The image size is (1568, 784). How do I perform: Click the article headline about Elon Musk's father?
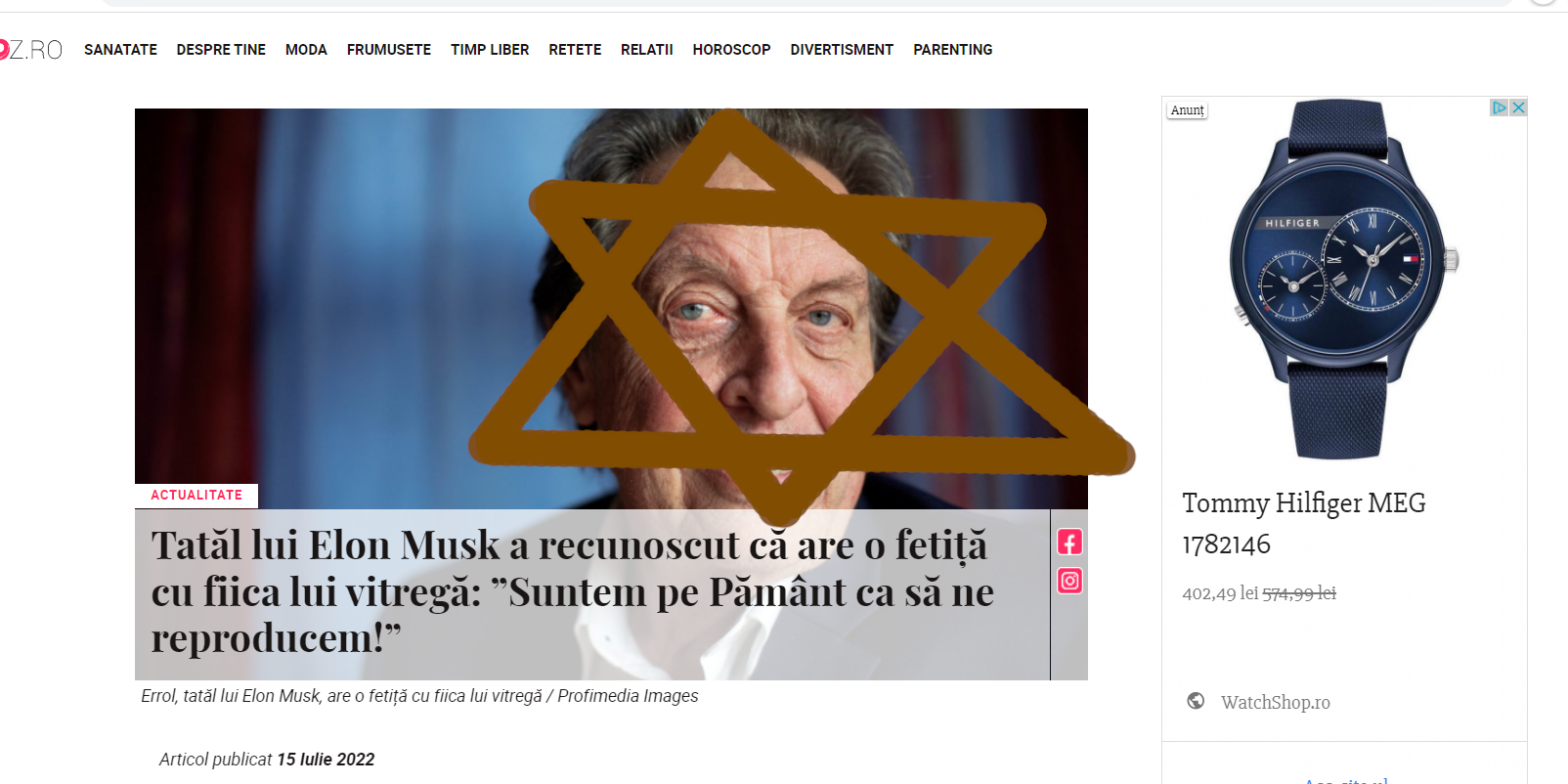[572, 591]
